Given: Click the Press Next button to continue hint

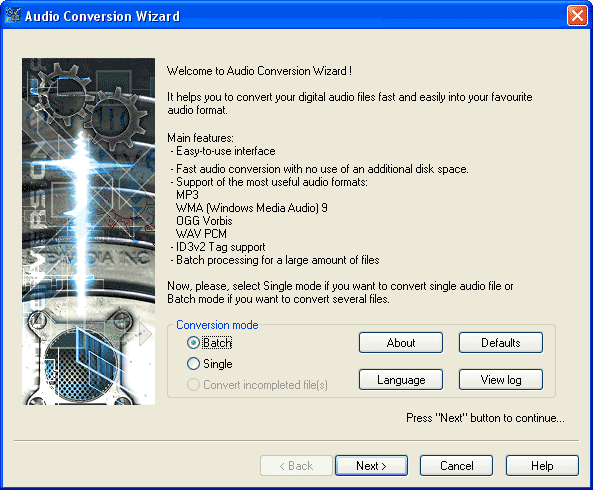Looking at the screenshot, I should 485,418.
